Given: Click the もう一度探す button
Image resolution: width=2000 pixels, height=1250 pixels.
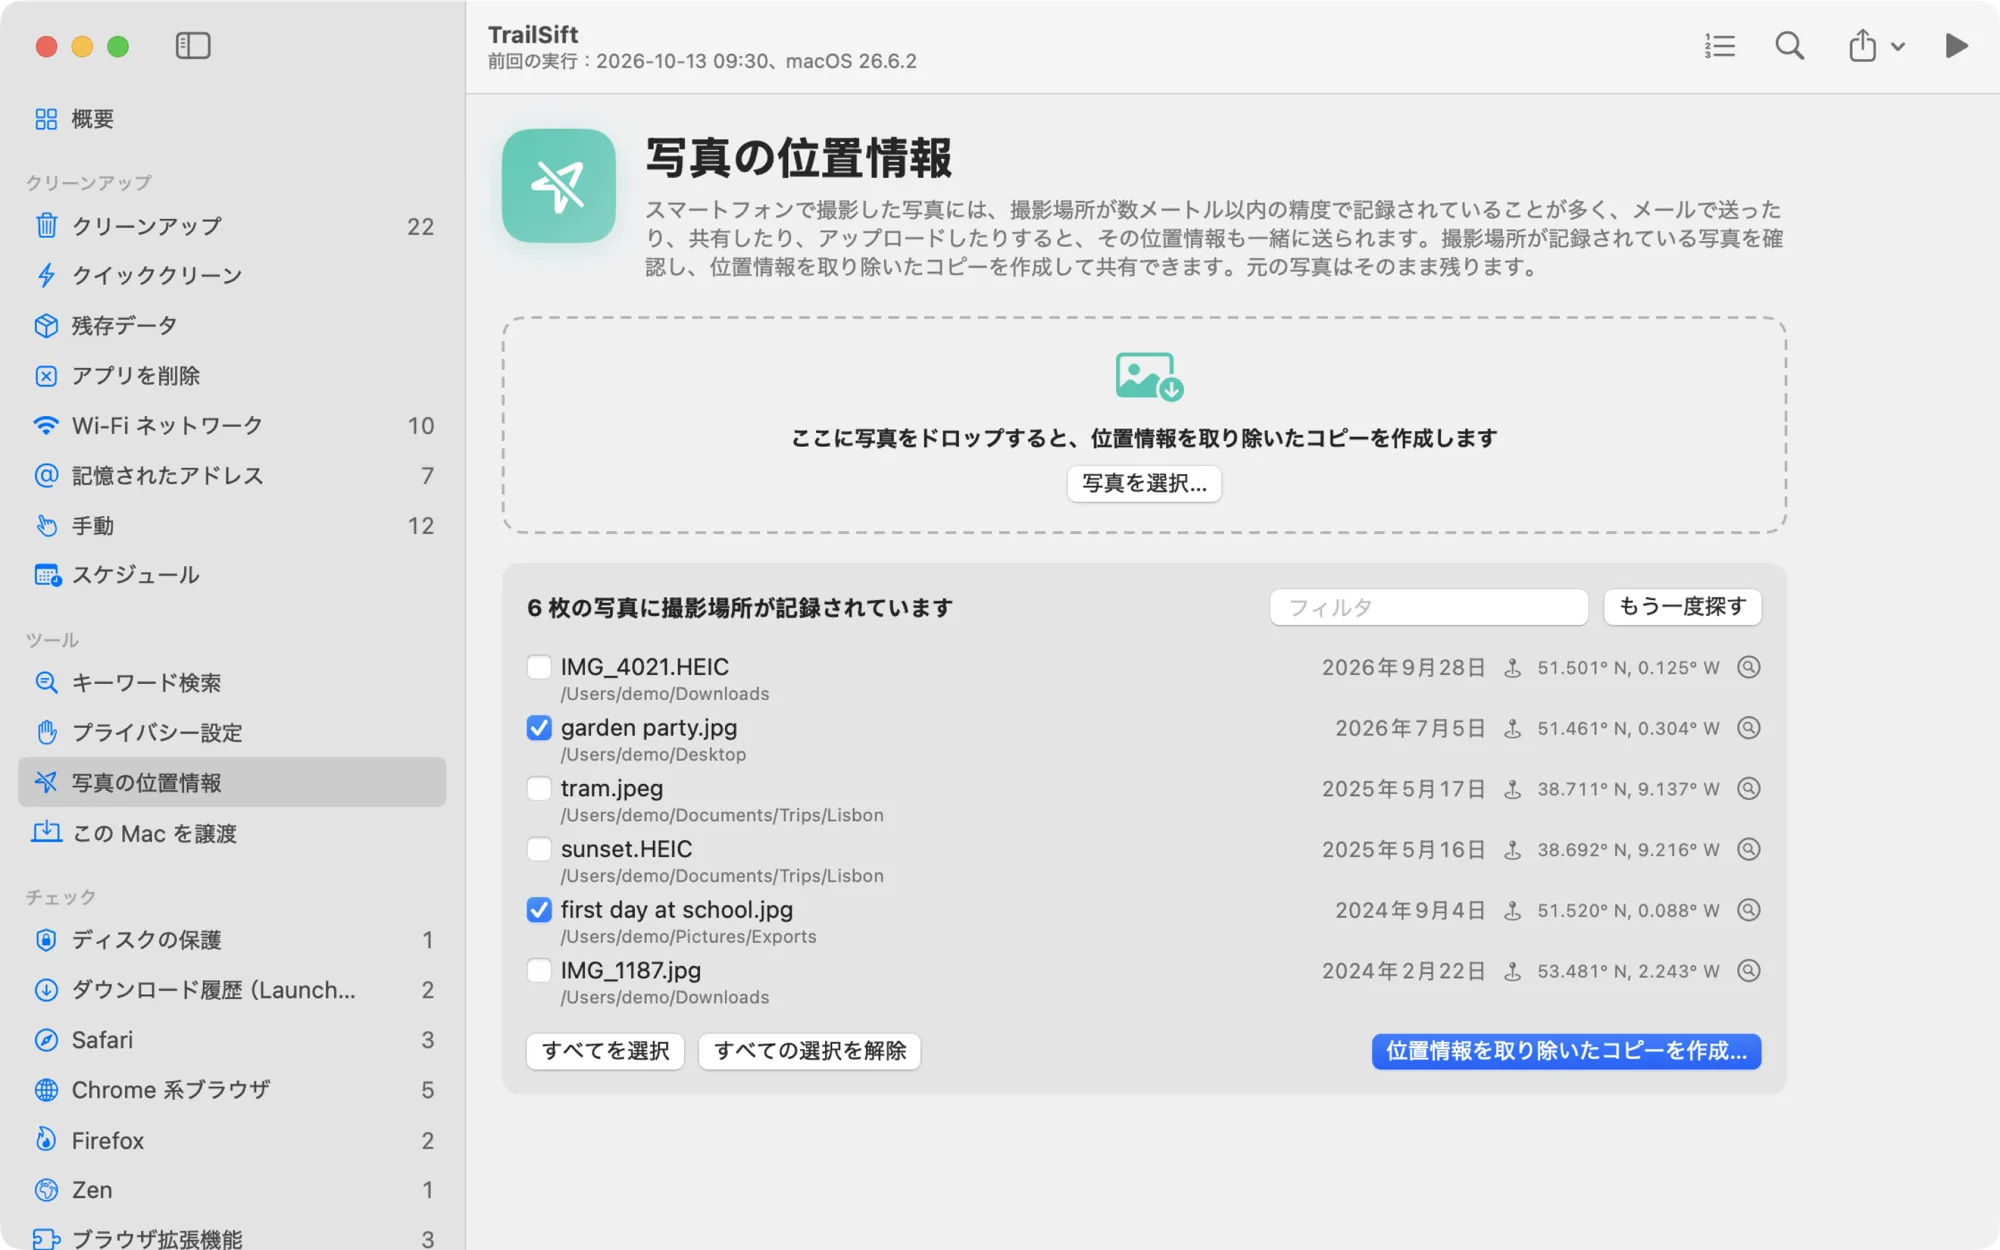Looking at the screenshot, I should click(1682, 607).
